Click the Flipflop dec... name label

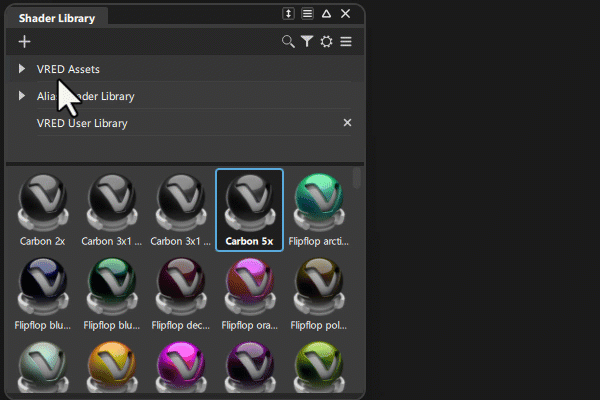(x=181, y=326)
